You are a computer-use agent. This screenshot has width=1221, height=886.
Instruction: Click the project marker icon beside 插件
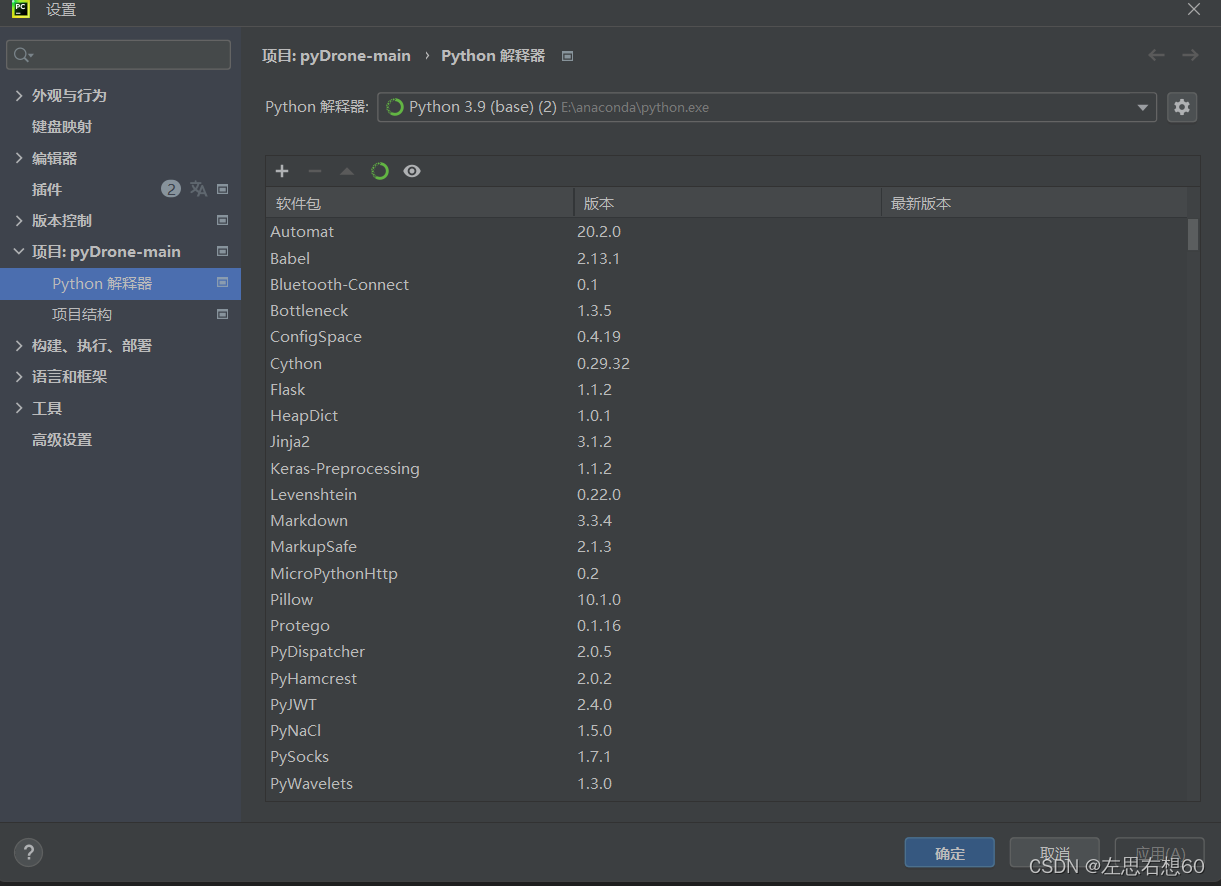coord(223,189)
